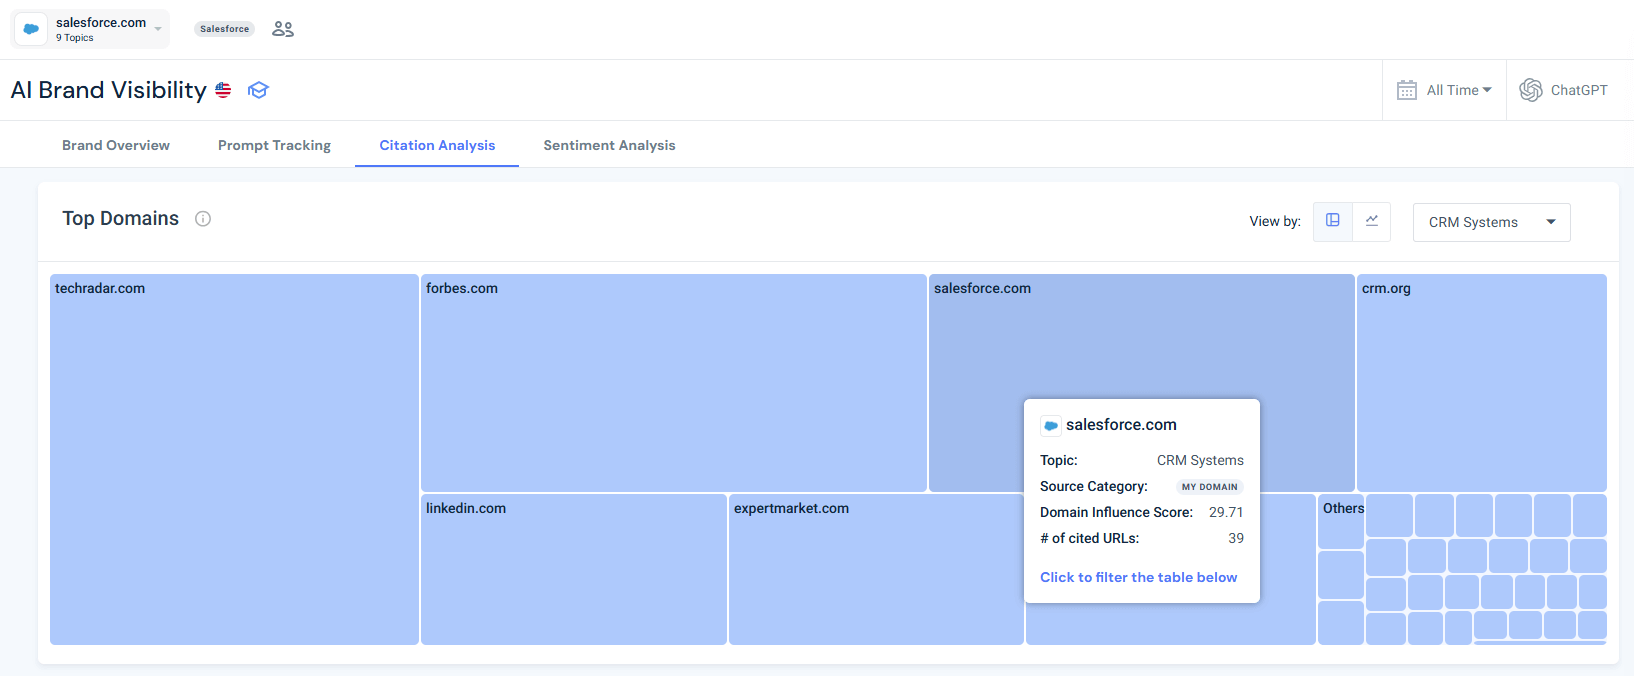Open the Brand Overview tab

[x=116, y=145]
